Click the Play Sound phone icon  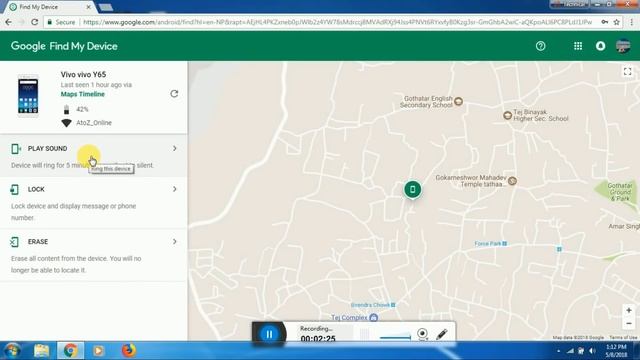[x=16, y=149]
